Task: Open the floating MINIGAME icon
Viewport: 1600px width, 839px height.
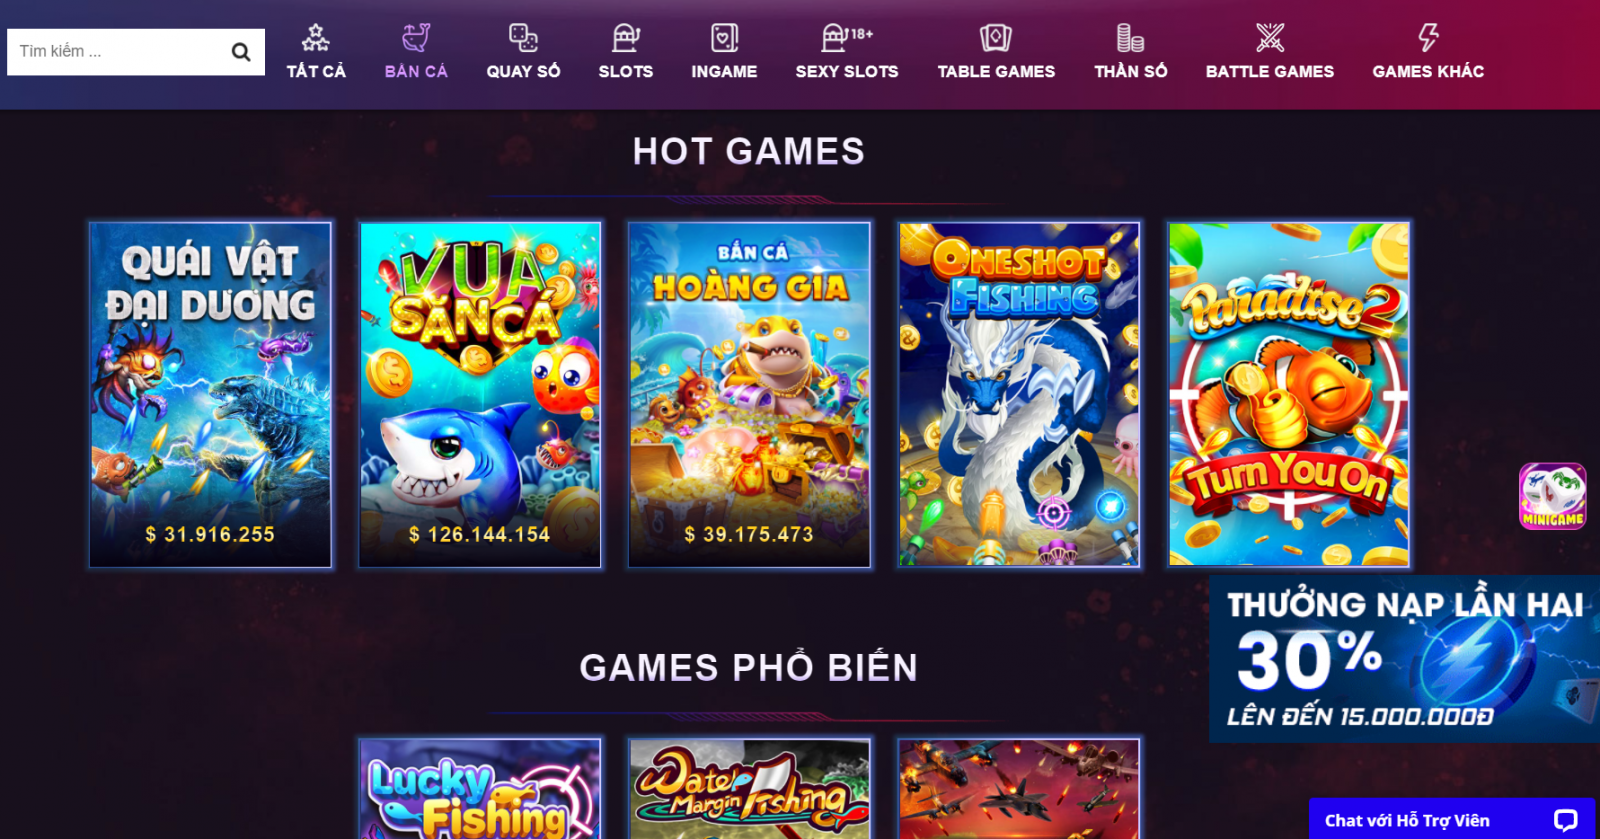Action: coord(1553,496)
